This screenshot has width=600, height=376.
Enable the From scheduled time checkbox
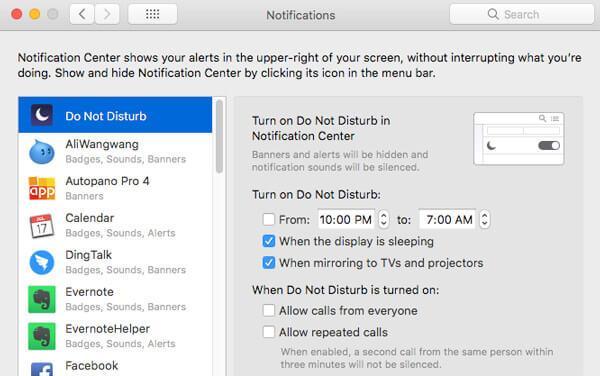point(269,220)
